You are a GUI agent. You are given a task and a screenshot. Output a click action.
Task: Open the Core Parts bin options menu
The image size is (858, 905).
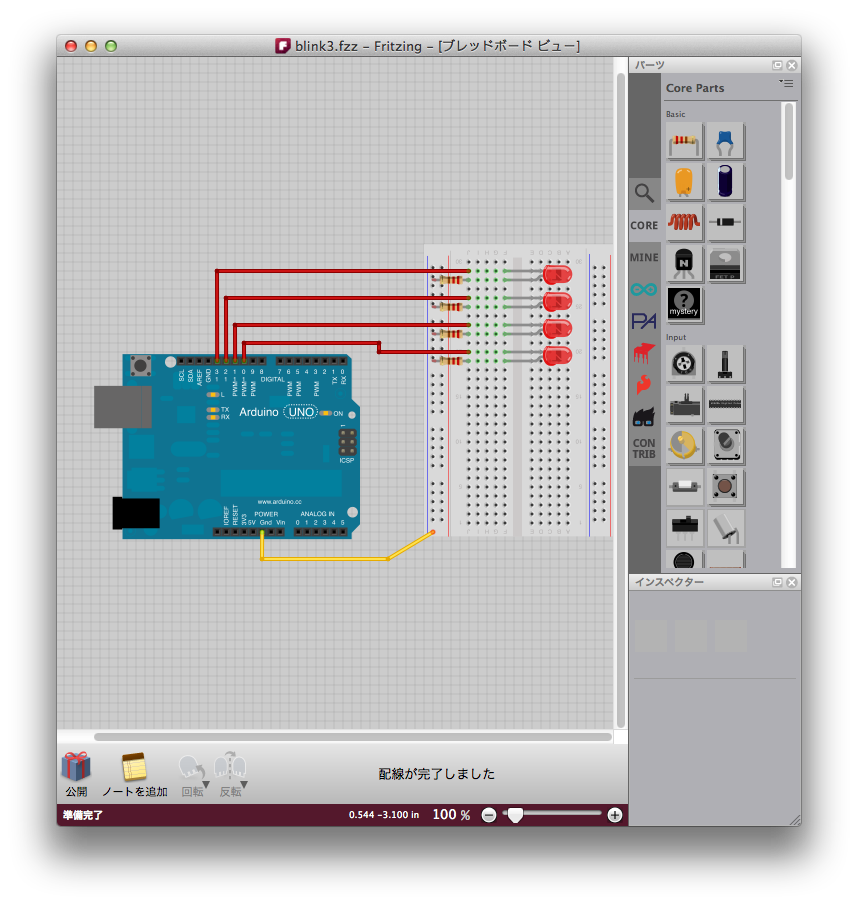pyautogui.click(x=786, y=83)
